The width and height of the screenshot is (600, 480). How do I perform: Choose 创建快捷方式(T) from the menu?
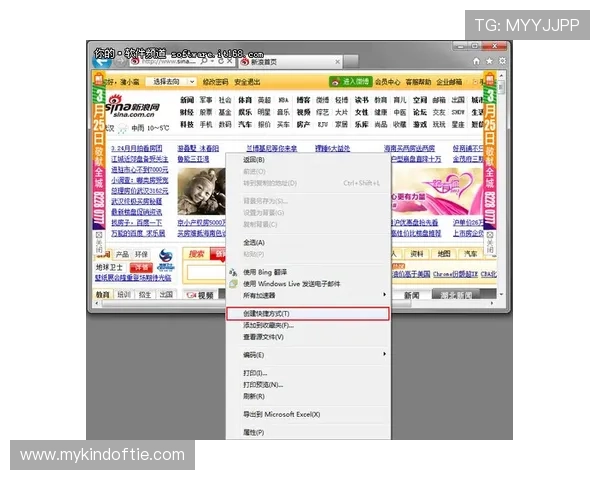click(308, 313)
